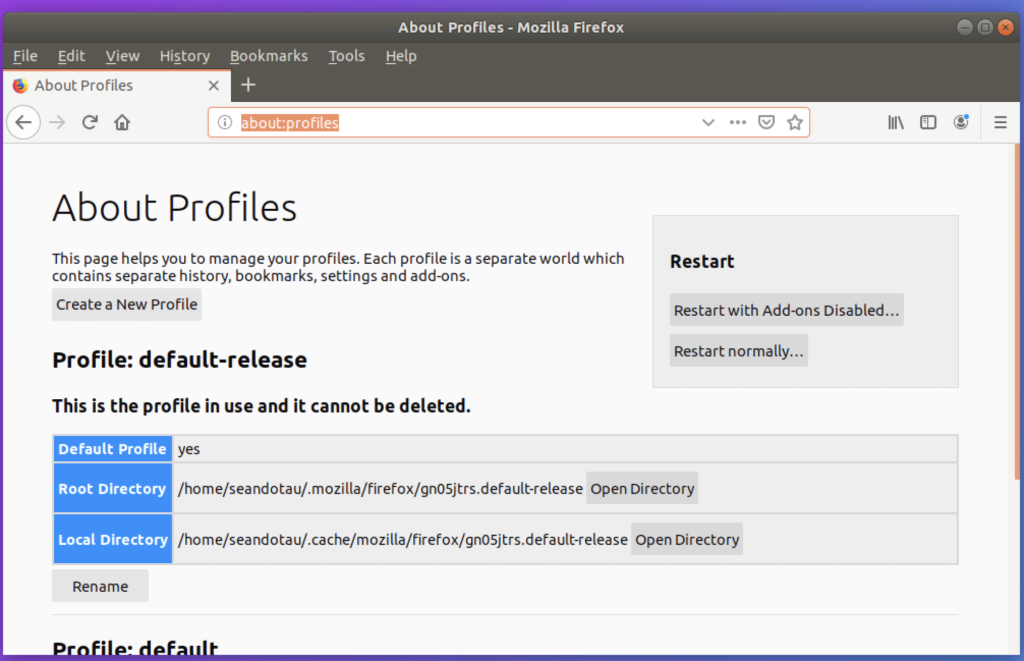Show site information icon in address bar

225,122
